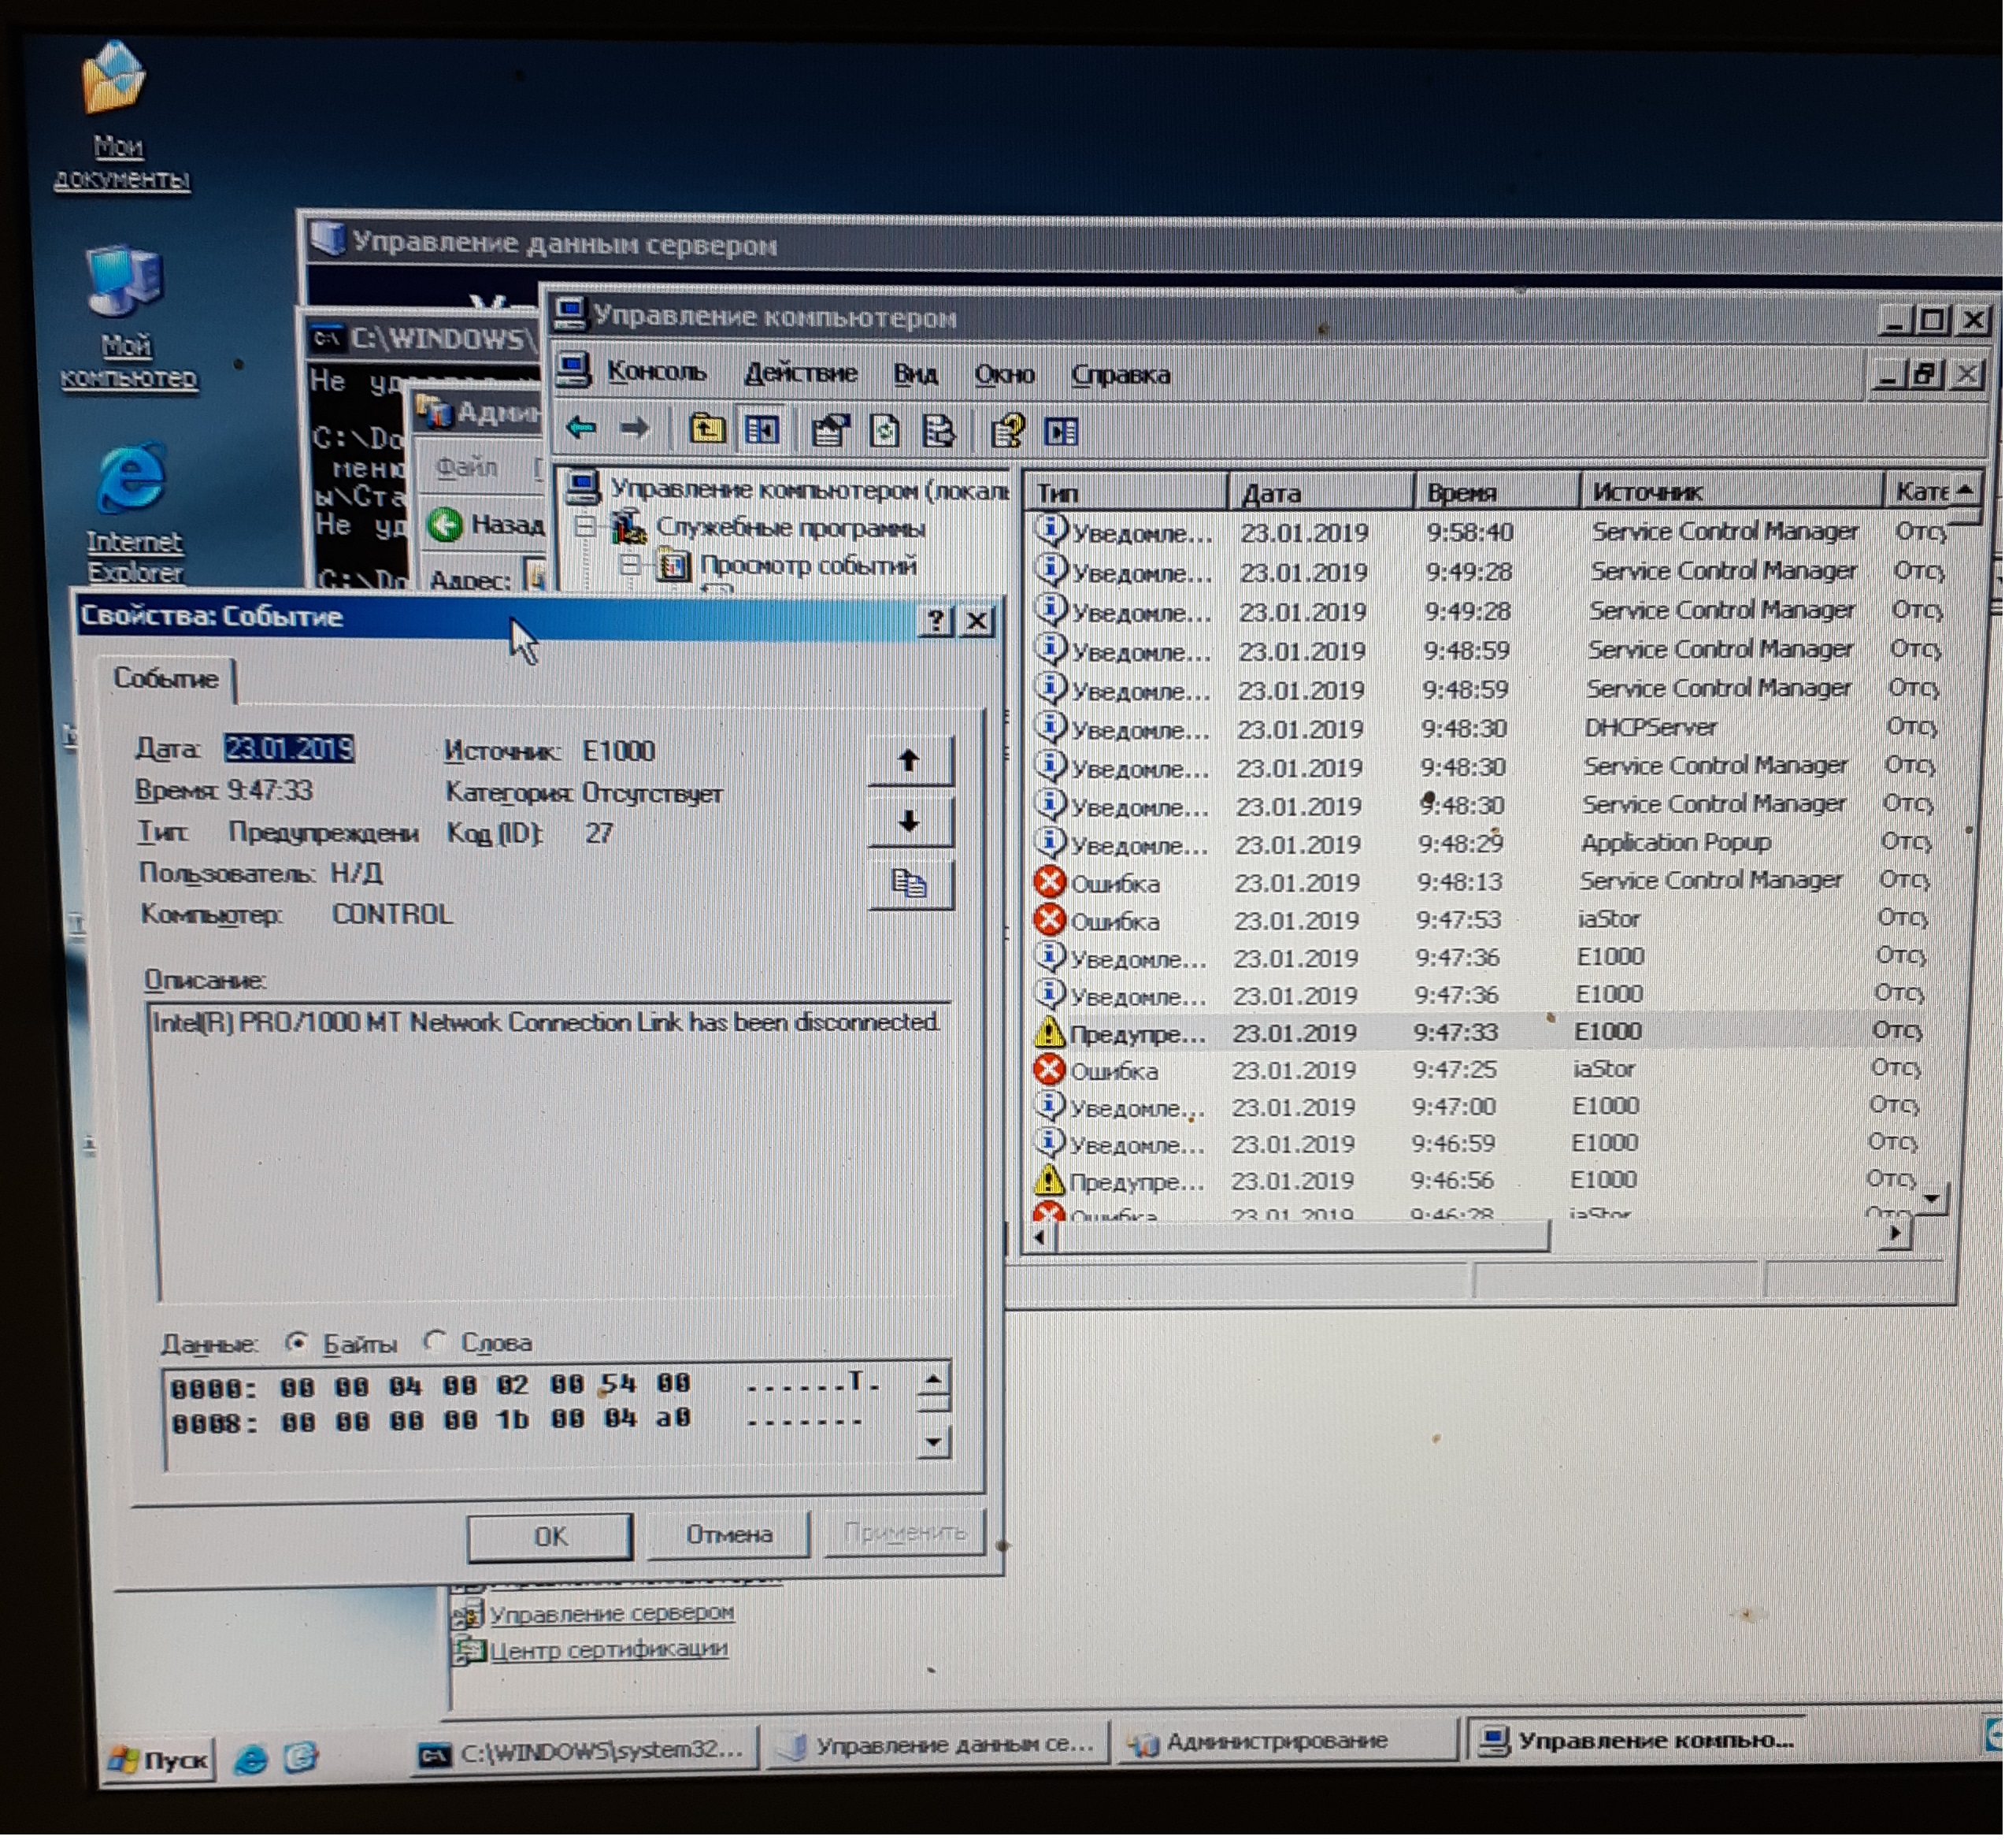Screen dimensions: 2016x1840
Task: Click the Управление сервером link
Action: [611, 1613]
